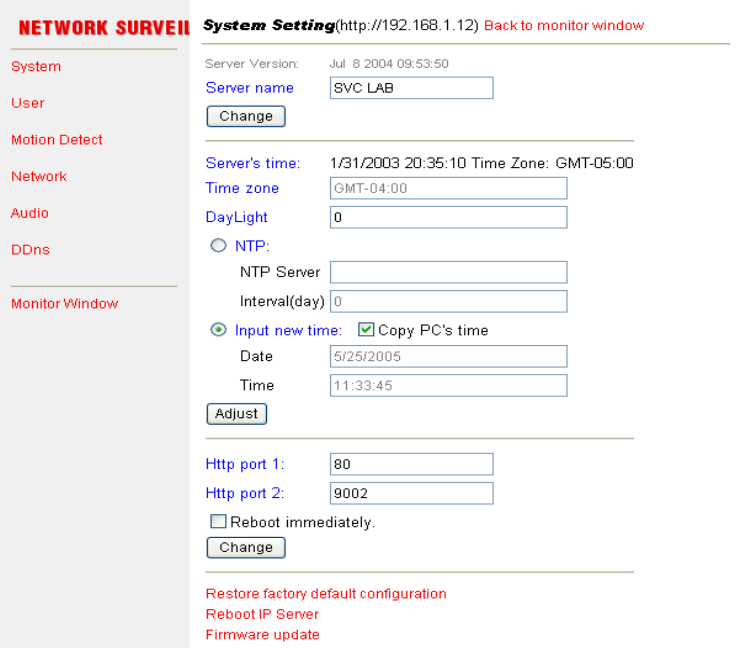Viewport: 750px width, 648px height.
Task: Click the Reboot IP Server link
Action: tap(262, 615)
